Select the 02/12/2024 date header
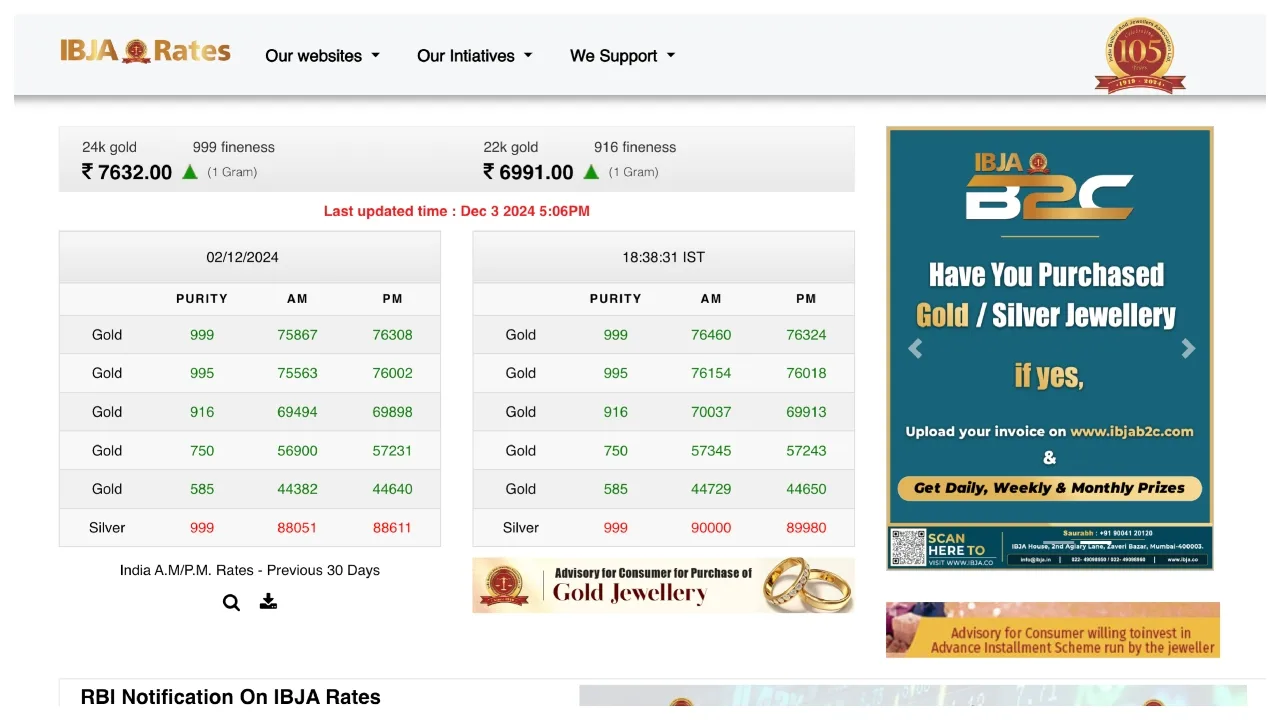The width and height of the screenshot is (1280, 720). point(250,257)
